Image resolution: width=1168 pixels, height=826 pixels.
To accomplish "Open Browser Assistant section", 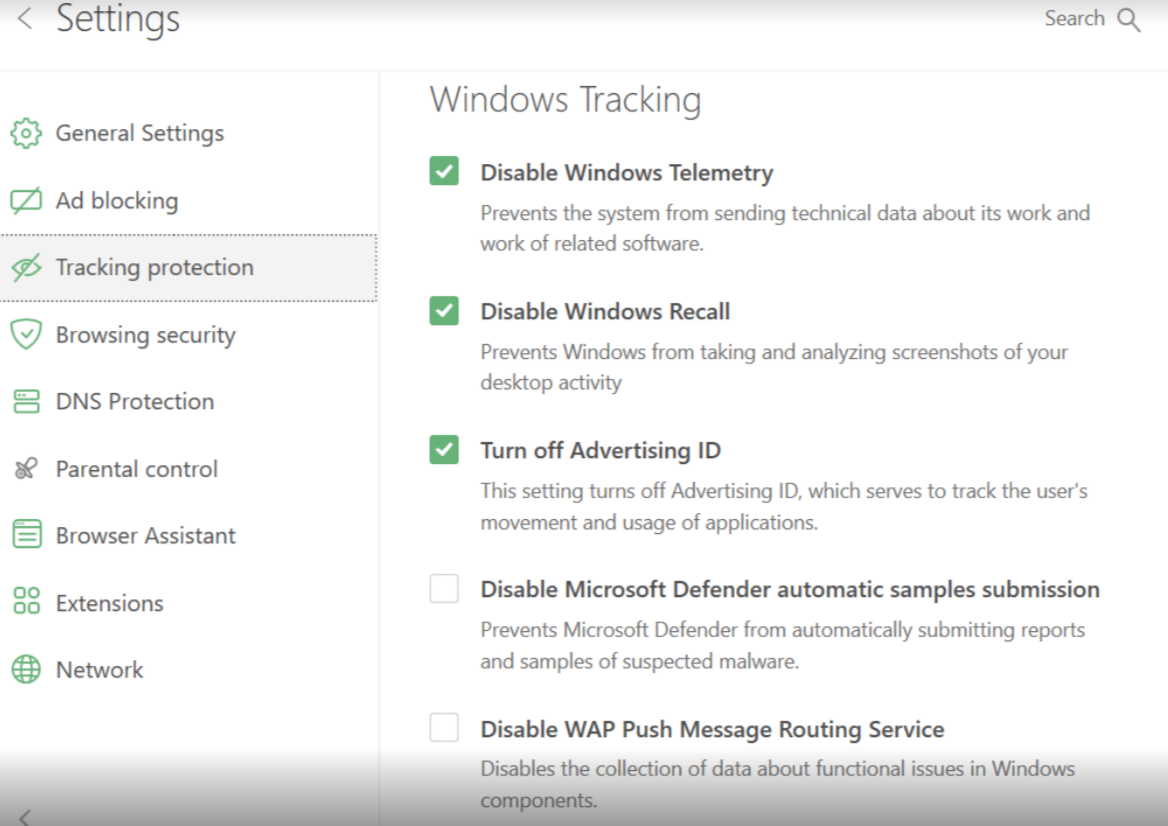I will [x=188, y=536].
